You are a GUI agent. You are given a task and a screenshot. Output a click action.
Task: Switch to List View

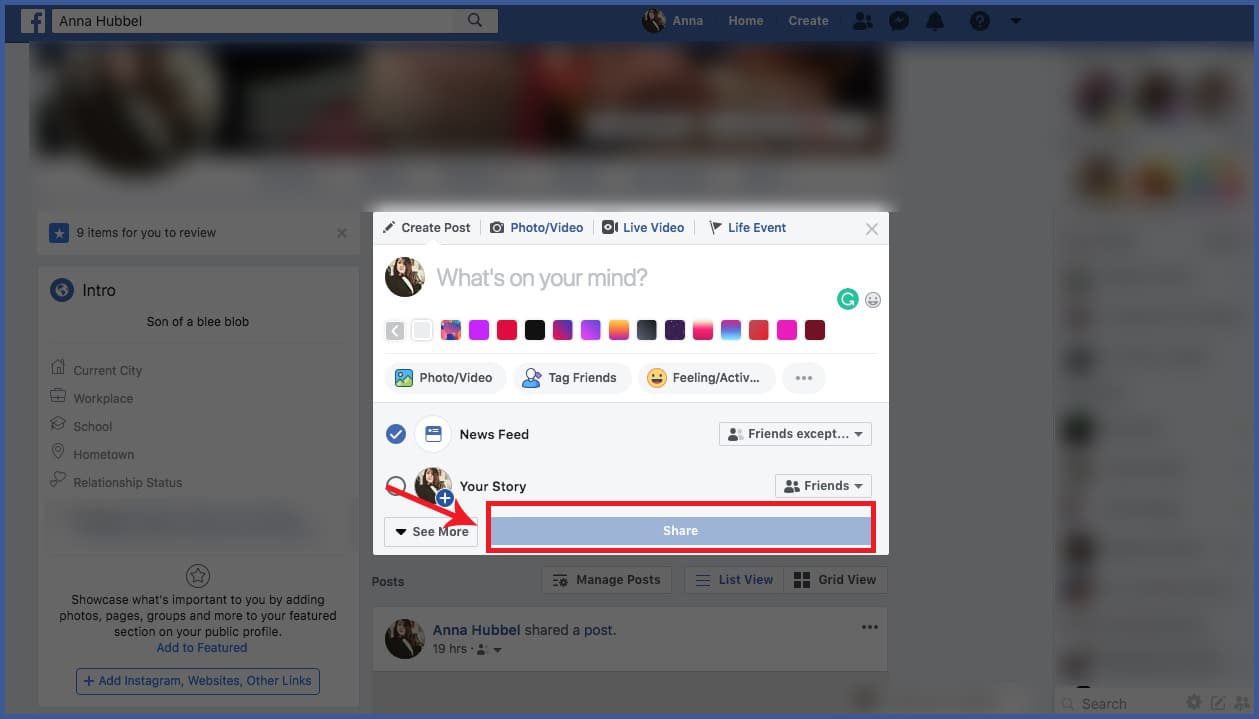point(735,580)
